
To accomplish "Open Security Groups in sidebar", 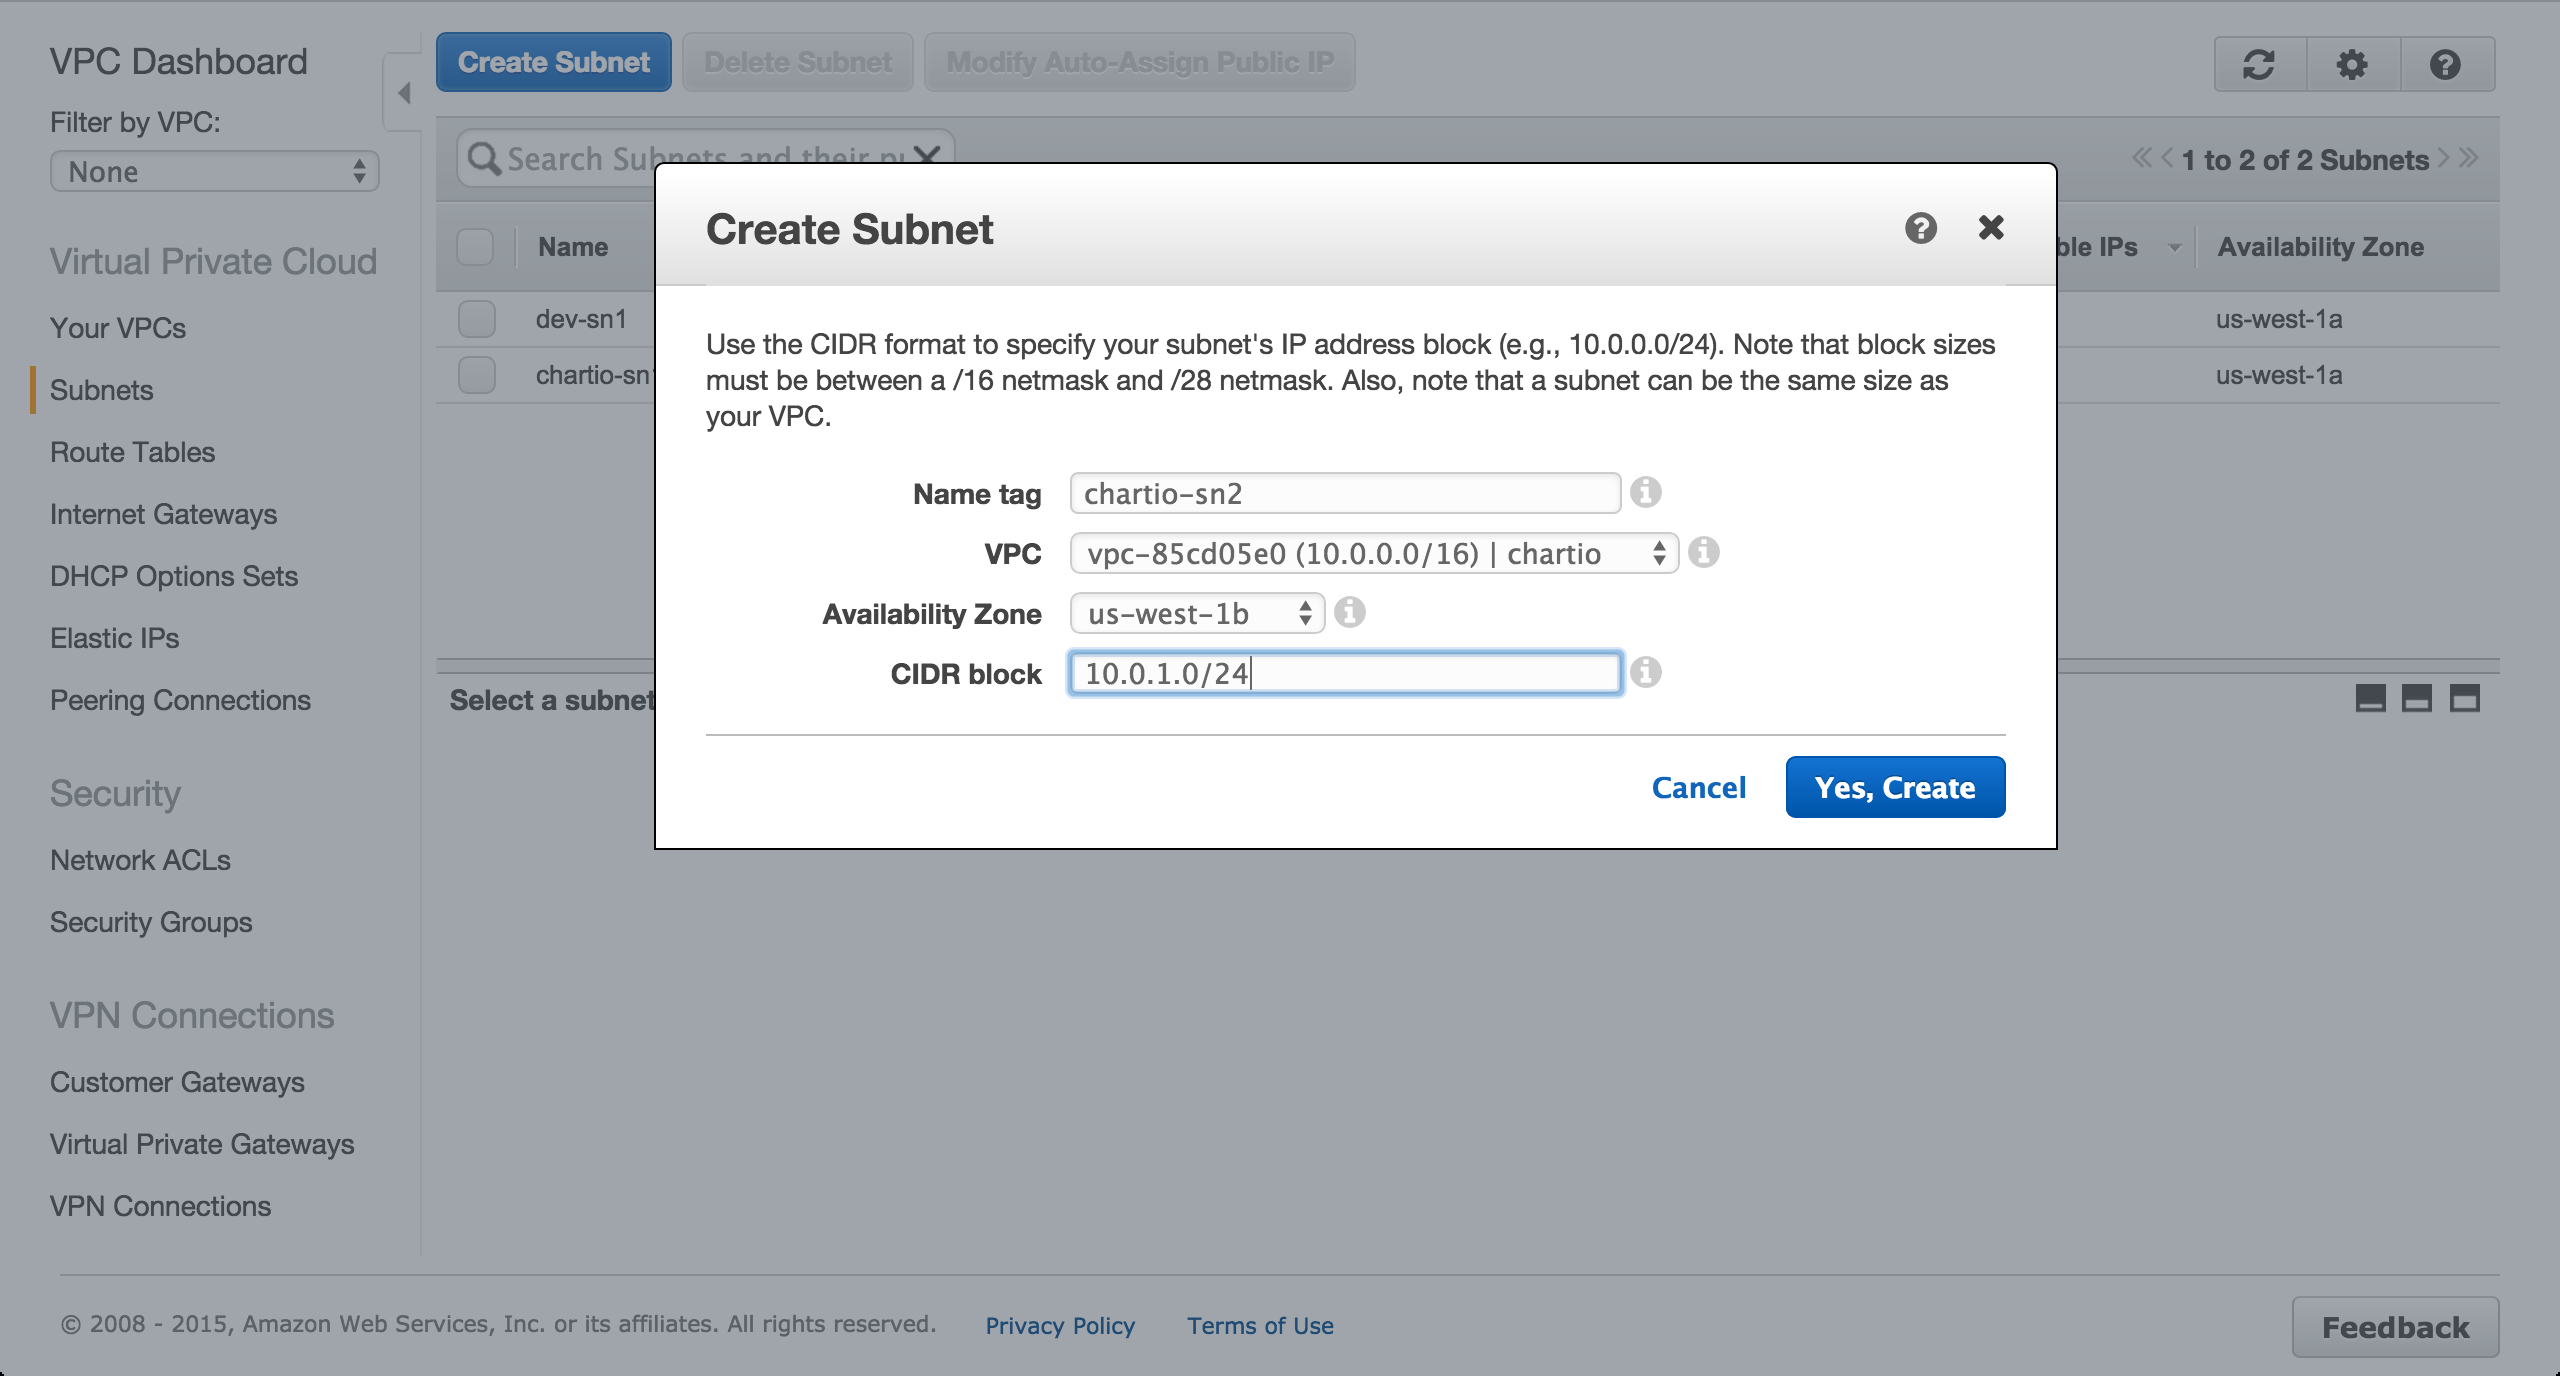I will click(x=151, y=922).
